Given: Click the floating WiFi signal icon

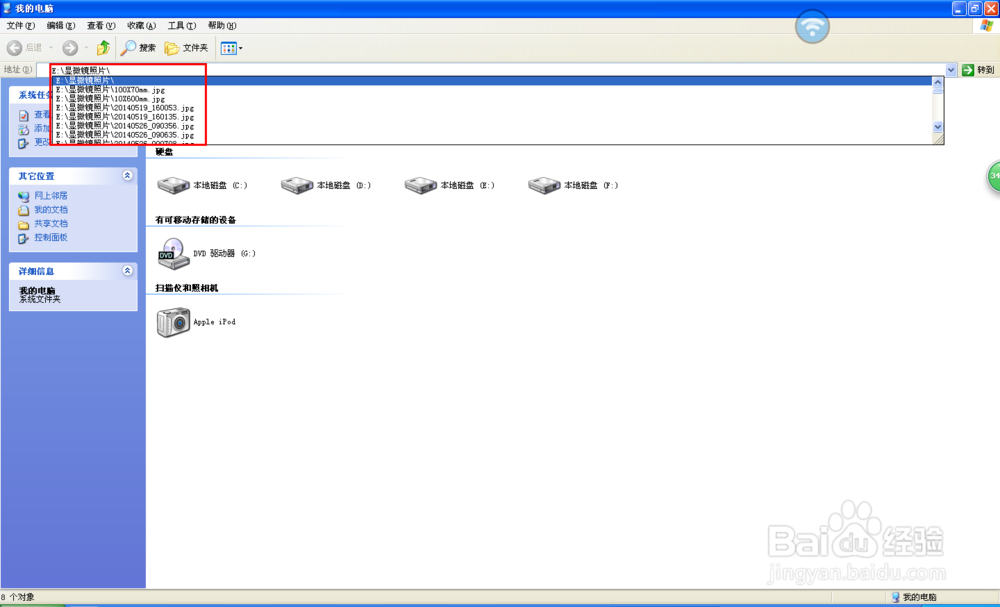Looking at the screenshot, I should [812, 27].
